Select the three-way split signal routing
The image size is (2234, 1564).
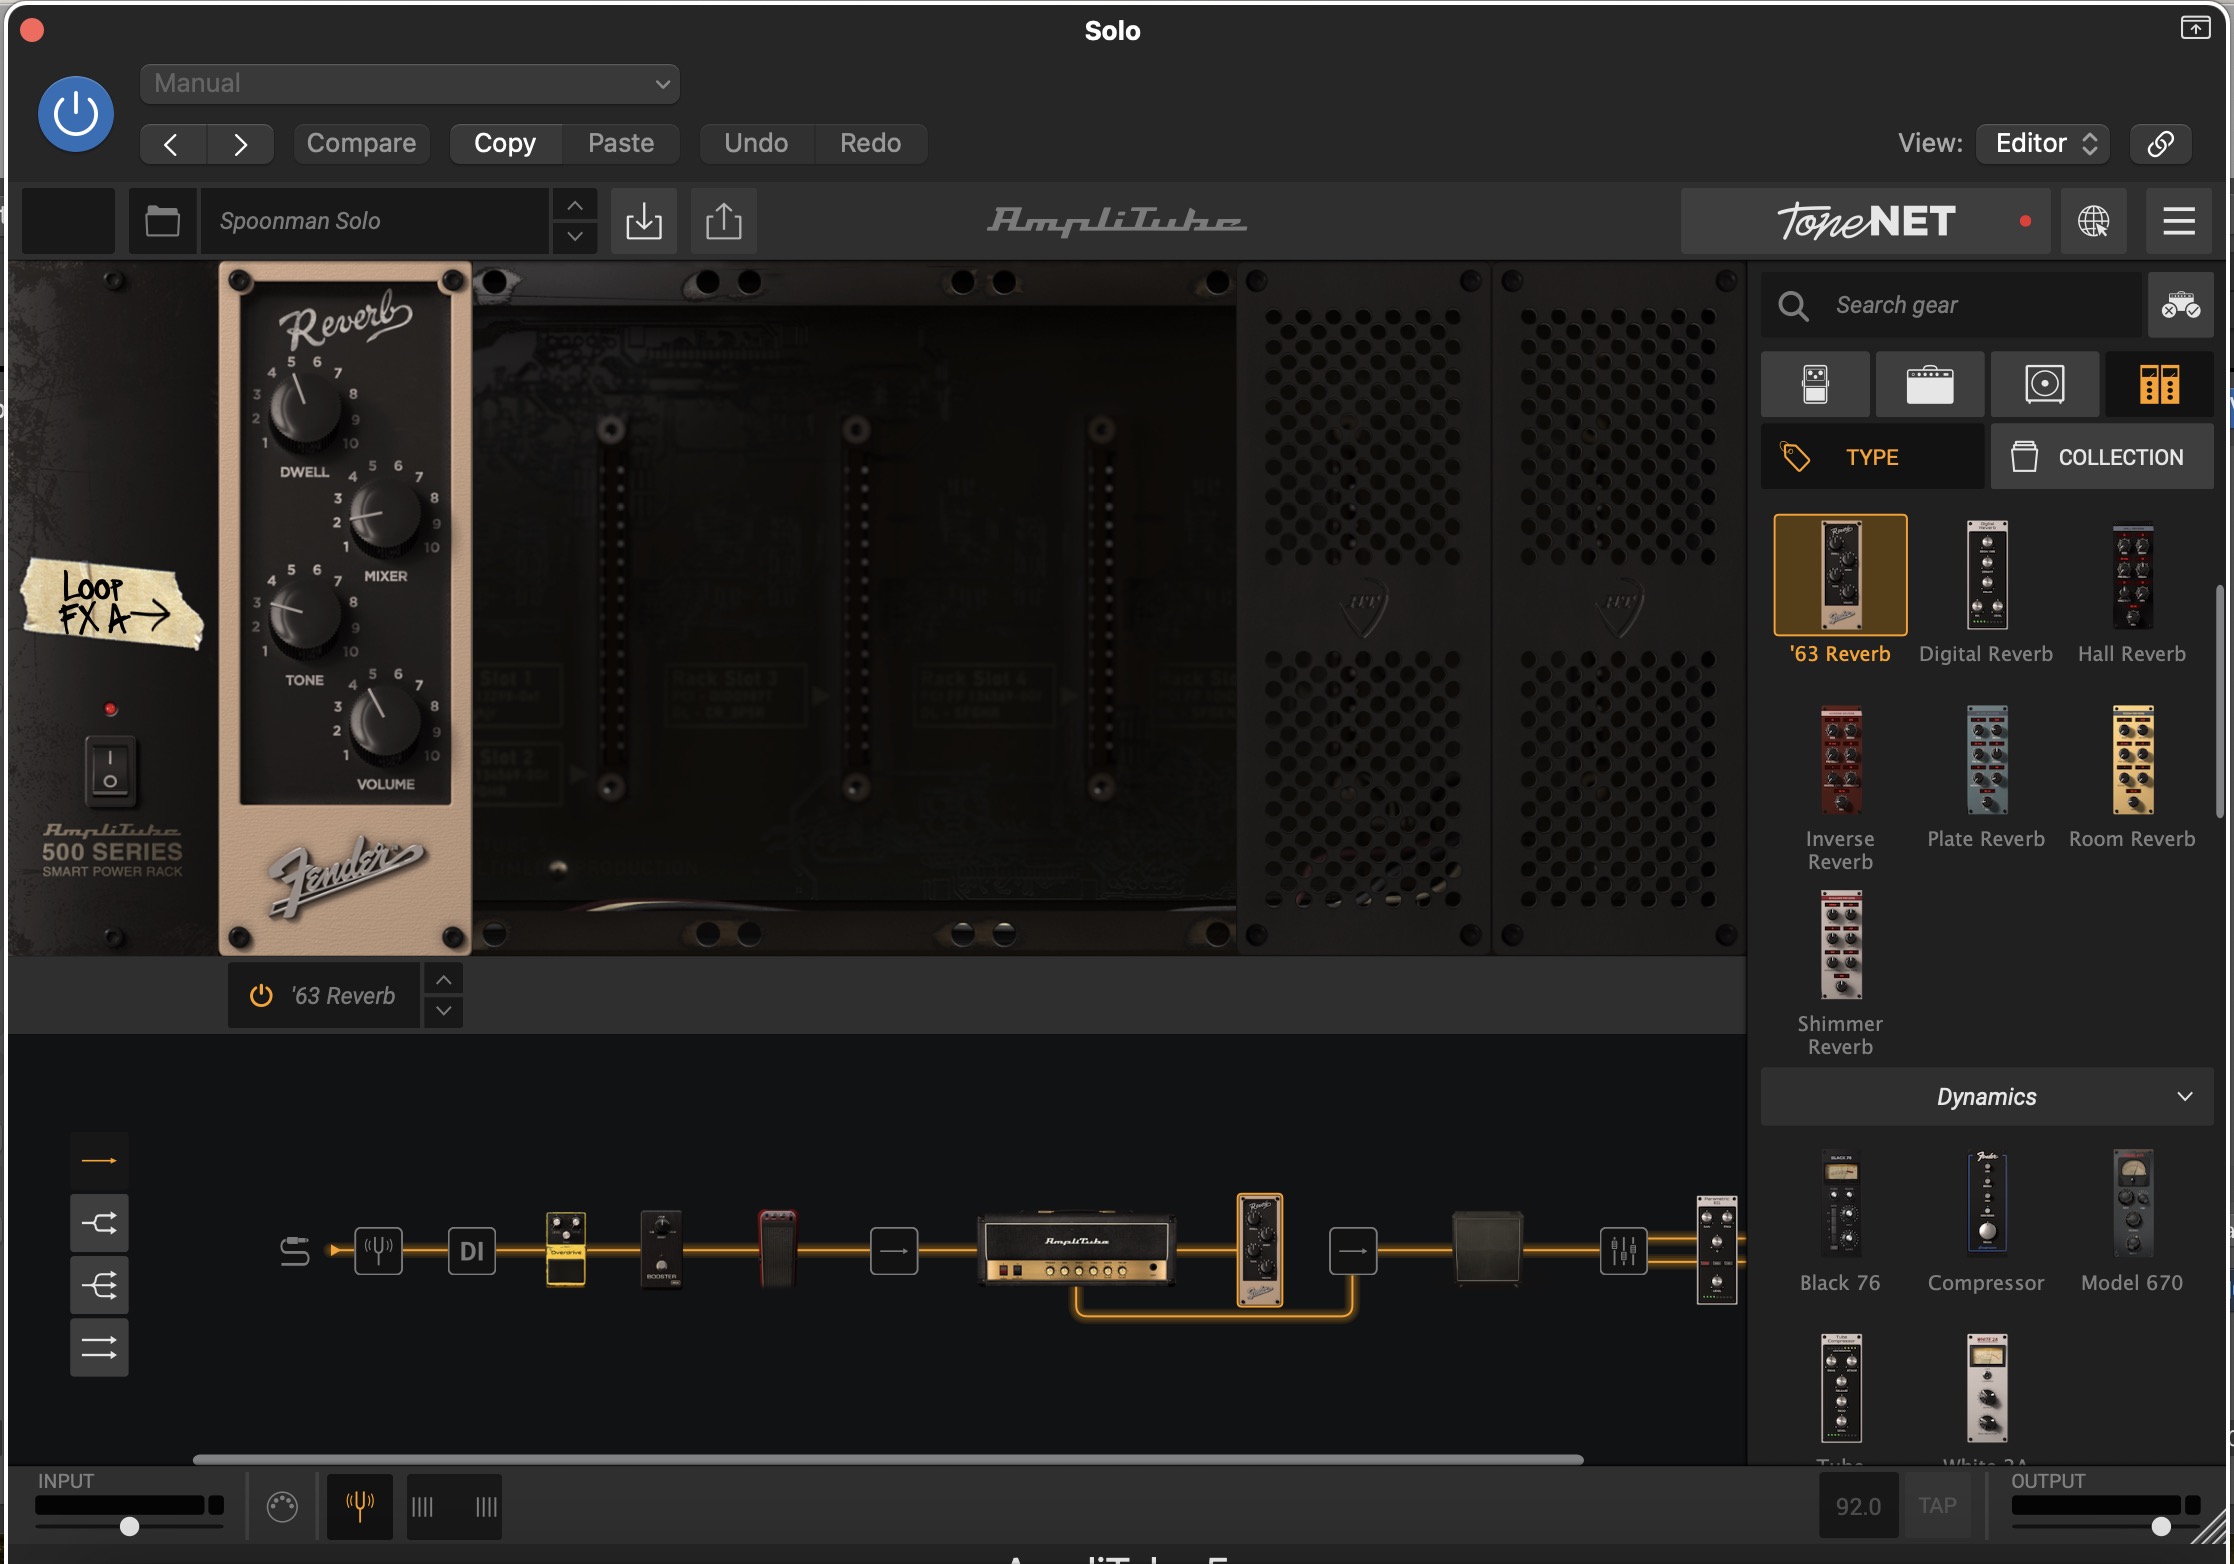(x=99, y=1286)
